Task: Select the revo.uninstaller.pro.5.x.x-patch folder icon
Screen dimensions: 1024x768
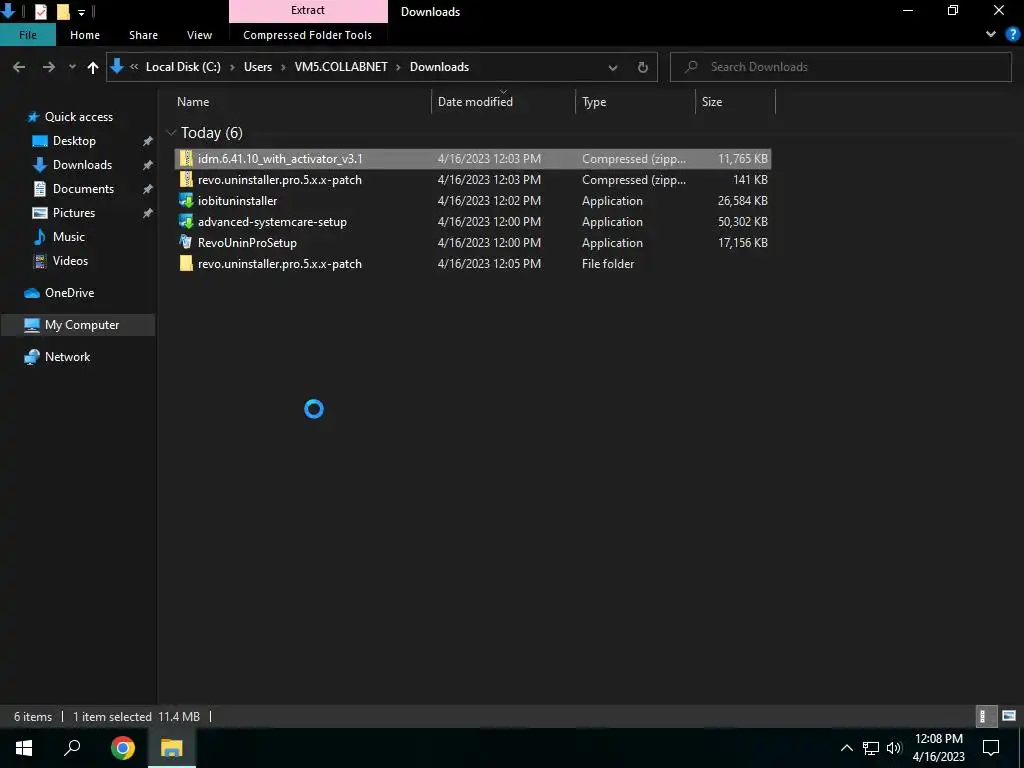Action: pyautogui.click(x=186, y=264)
